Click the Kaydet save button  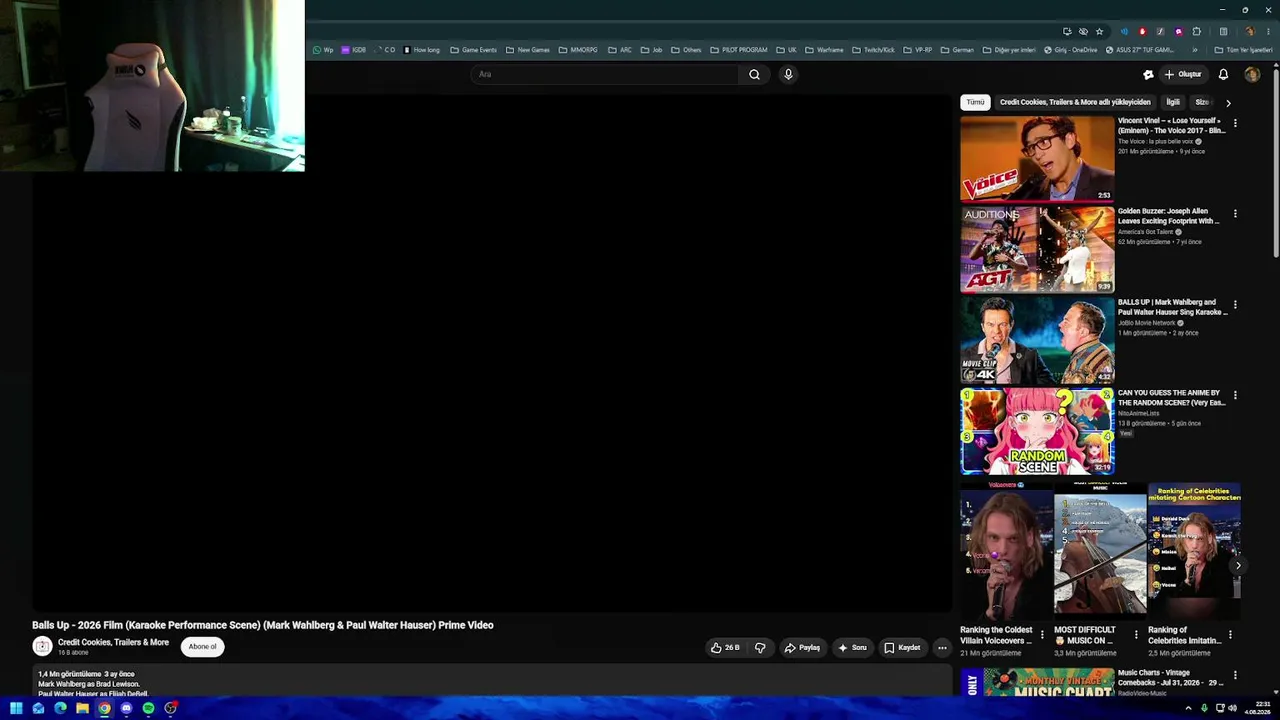tap(902, 648)
